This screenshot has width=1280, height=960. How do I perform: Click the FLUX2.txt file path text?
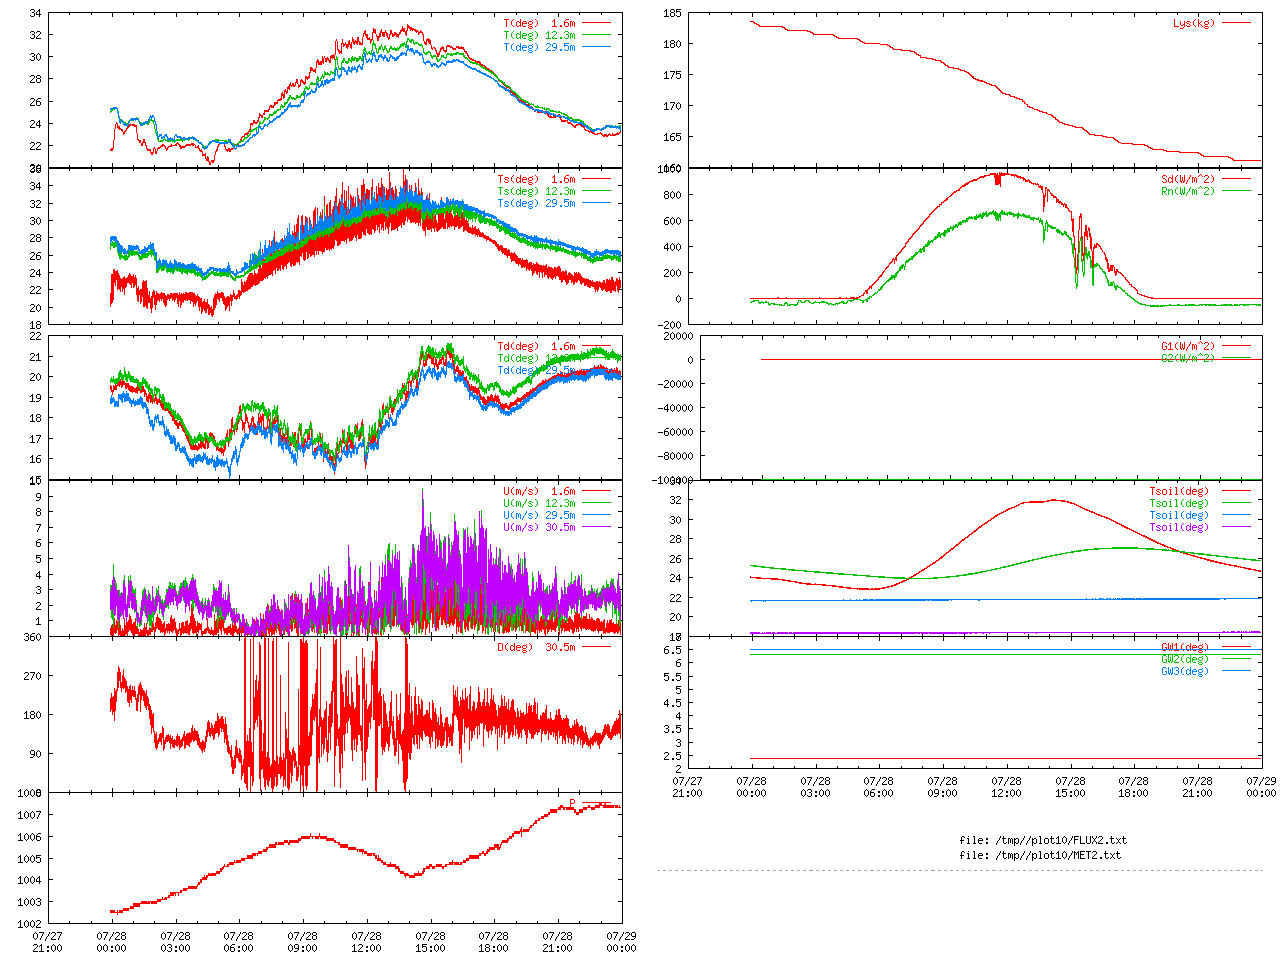(1043, 840)
